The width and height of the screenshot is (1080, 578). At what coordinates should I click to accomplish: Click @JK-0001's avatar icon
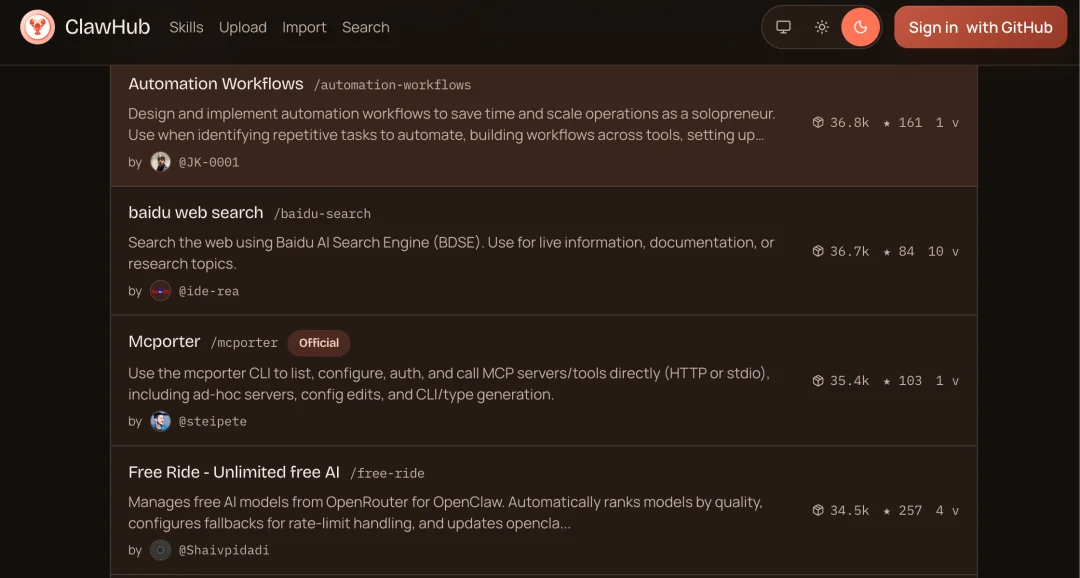(x=160, y=161)
